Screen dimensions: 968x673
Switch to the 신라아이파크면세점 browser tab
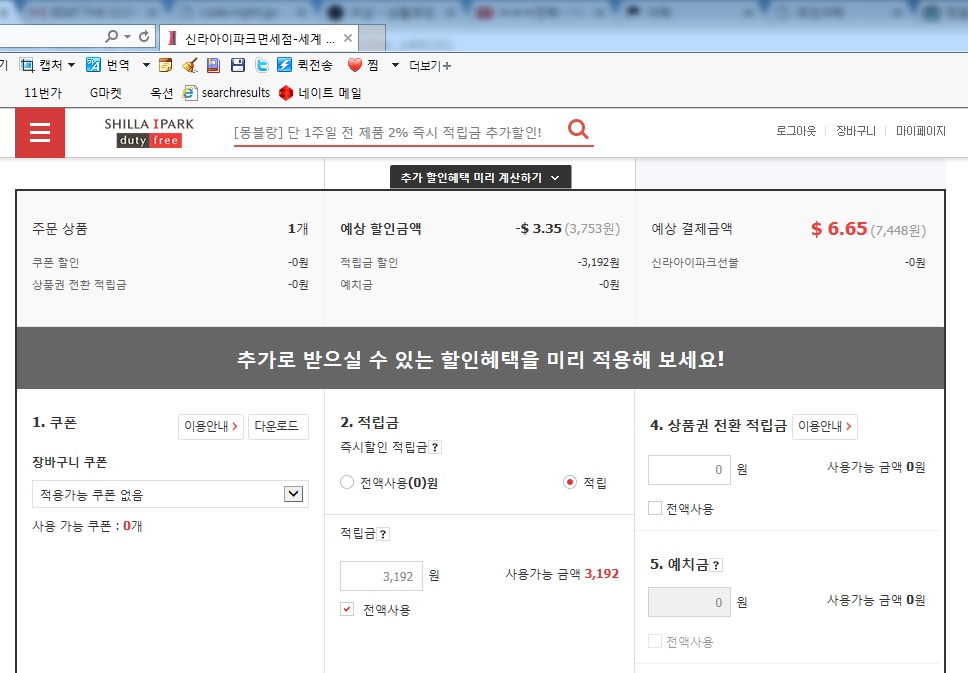click(257, 38)
